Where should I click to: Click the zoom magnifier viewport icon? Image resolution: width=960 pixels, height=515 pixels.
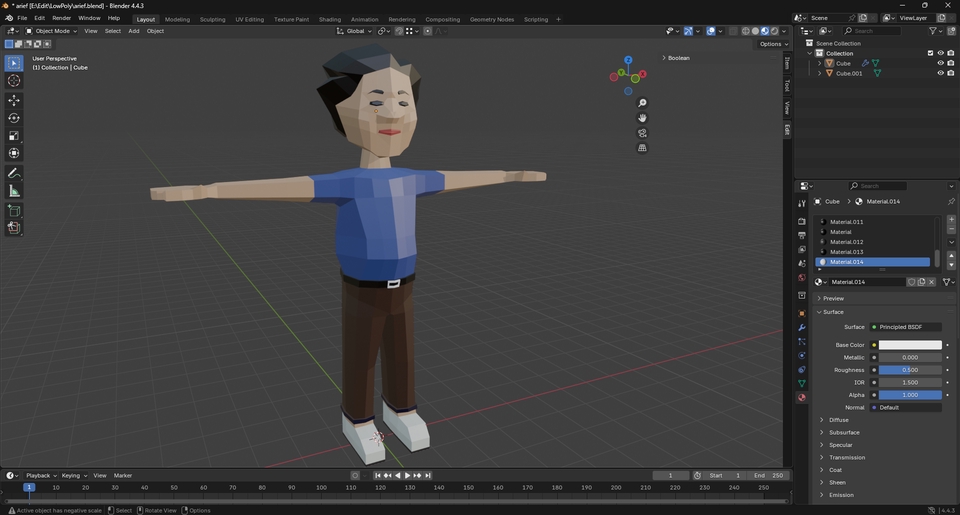(x=642, y=103)
